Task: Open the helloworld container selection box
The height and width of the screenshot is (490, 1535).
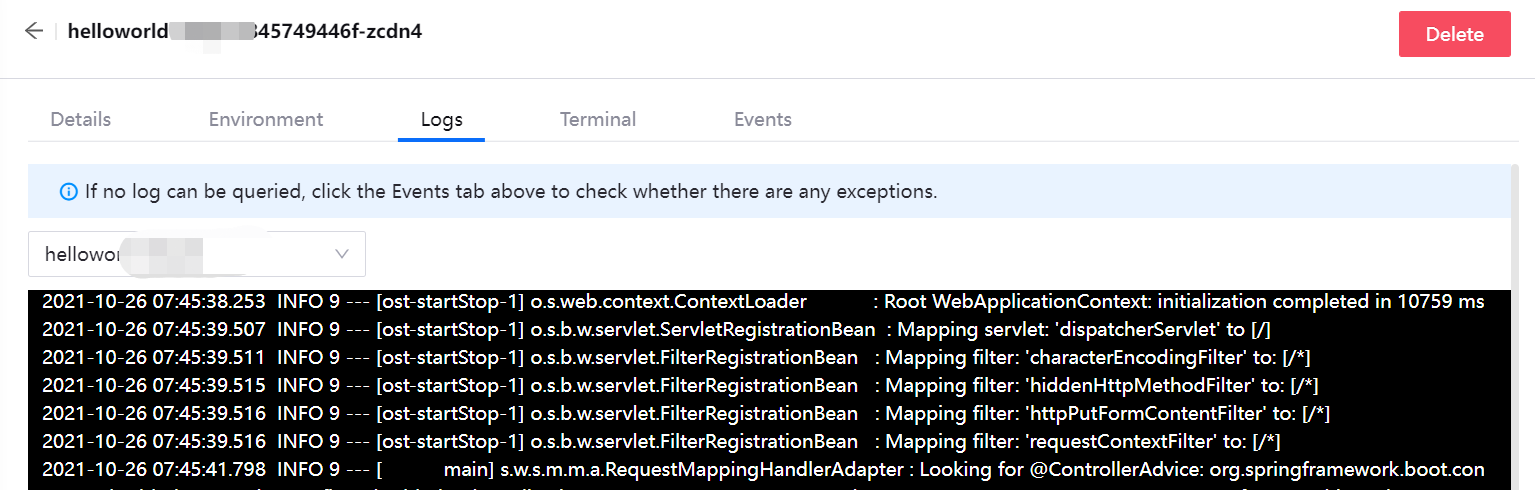Action: 196,254
